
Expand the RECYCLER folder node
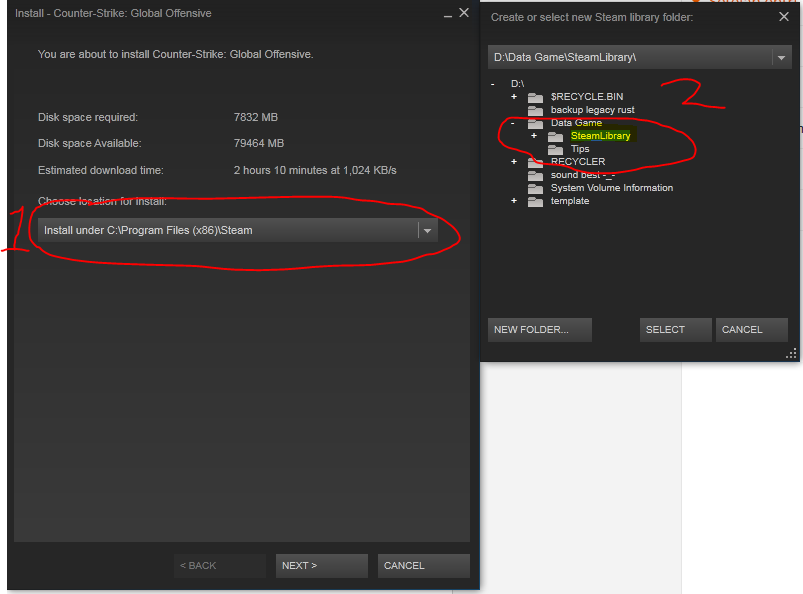click(x=514, y=162)
